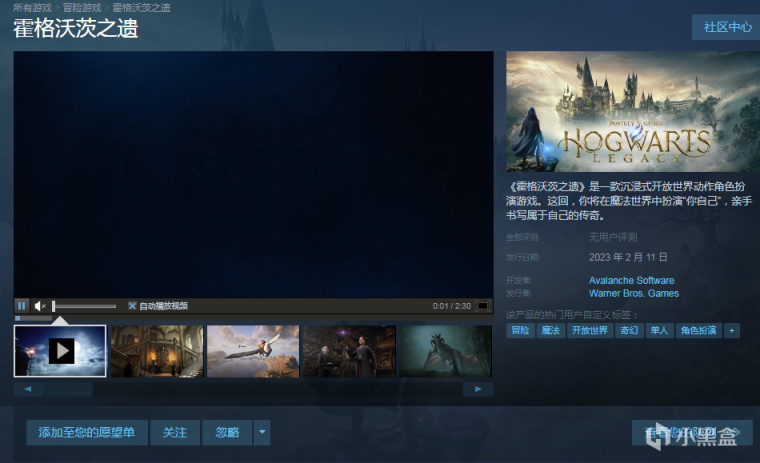
Task: Click the 忽略 button
Action: click(x=227, y=432)
